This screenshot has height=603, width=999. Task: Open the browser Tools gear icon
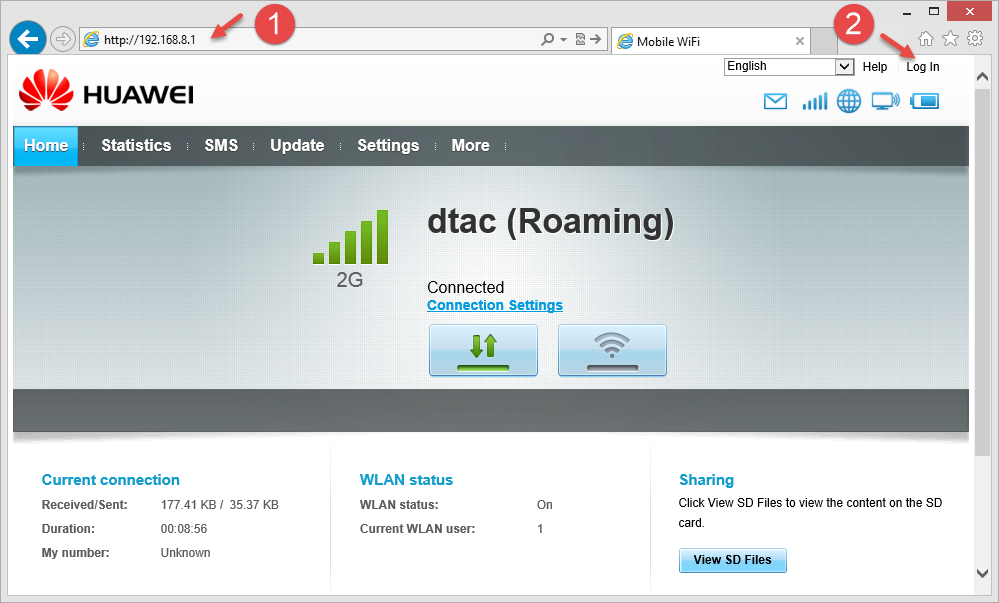[x=975, y=38]
